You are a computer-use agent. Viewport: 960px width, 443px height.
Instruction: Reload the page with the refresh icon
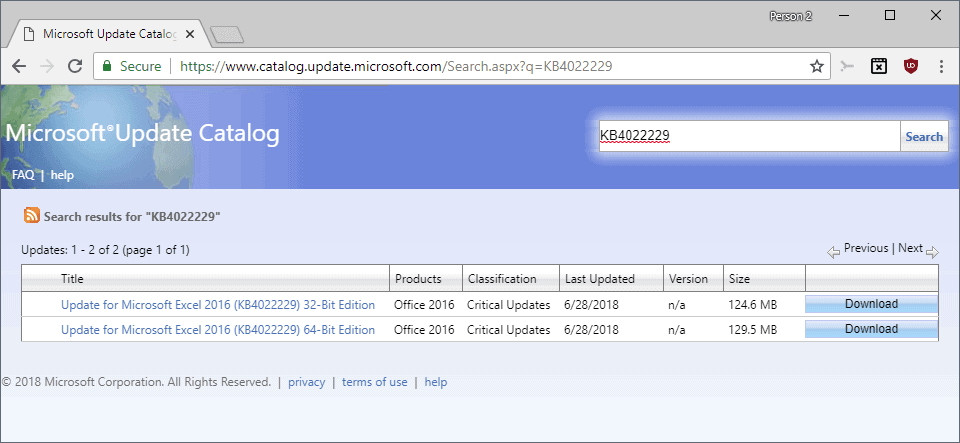click(x=75, y=66)
